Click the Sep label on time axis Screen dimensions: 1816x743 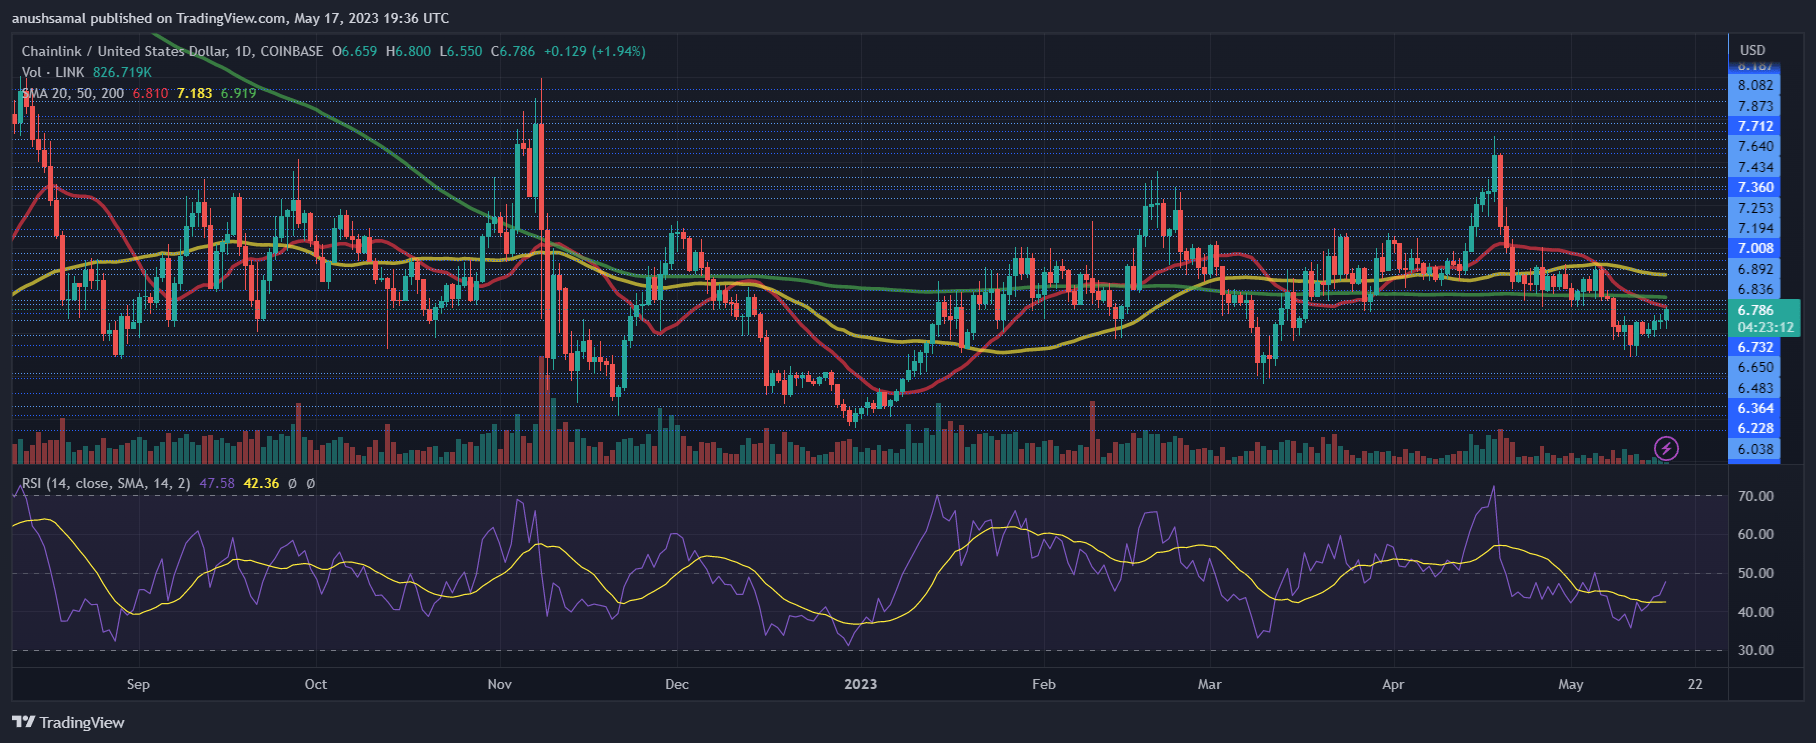pos(138,684)
